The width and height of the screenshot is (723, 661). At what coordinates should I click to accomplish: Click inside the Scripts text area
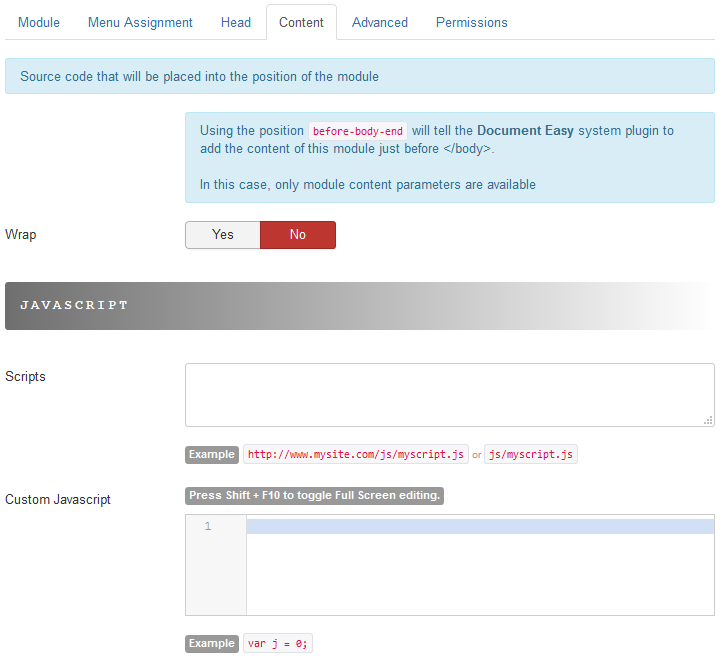pyautogui.click(x=449, y=395)
